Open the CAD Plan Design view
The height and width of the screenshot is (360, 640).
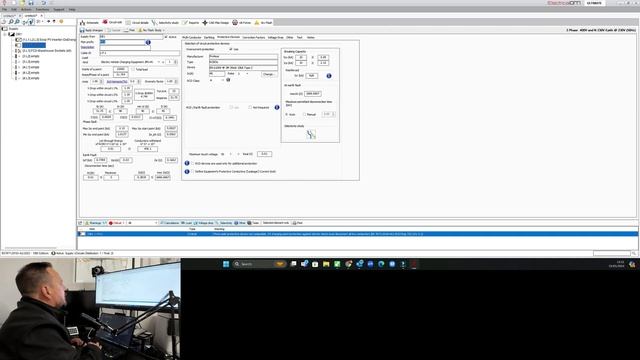point(216,22)
